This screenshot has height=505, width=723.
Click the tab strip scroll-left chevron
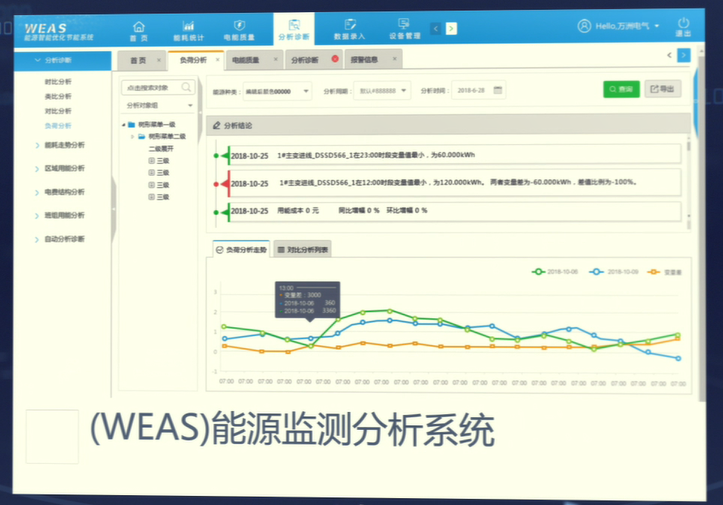coord(669,55)
